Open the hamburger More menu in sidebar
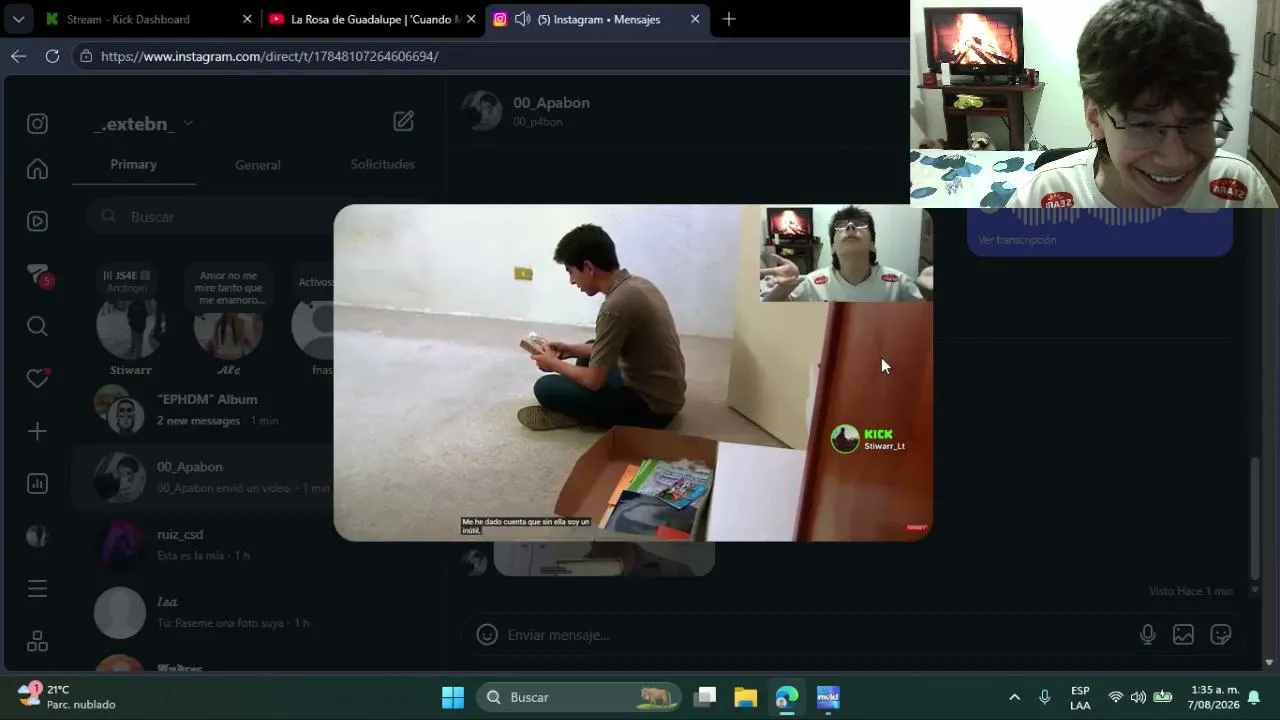Screen dimensions: 1280x720 [37, 589]
